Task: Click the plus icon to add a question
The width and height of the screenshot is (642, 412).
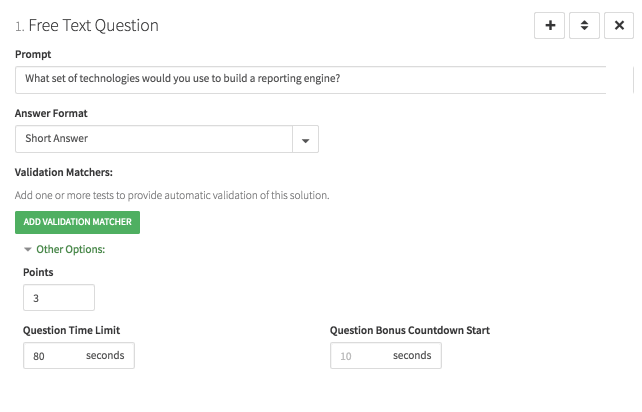Action: 550,26
